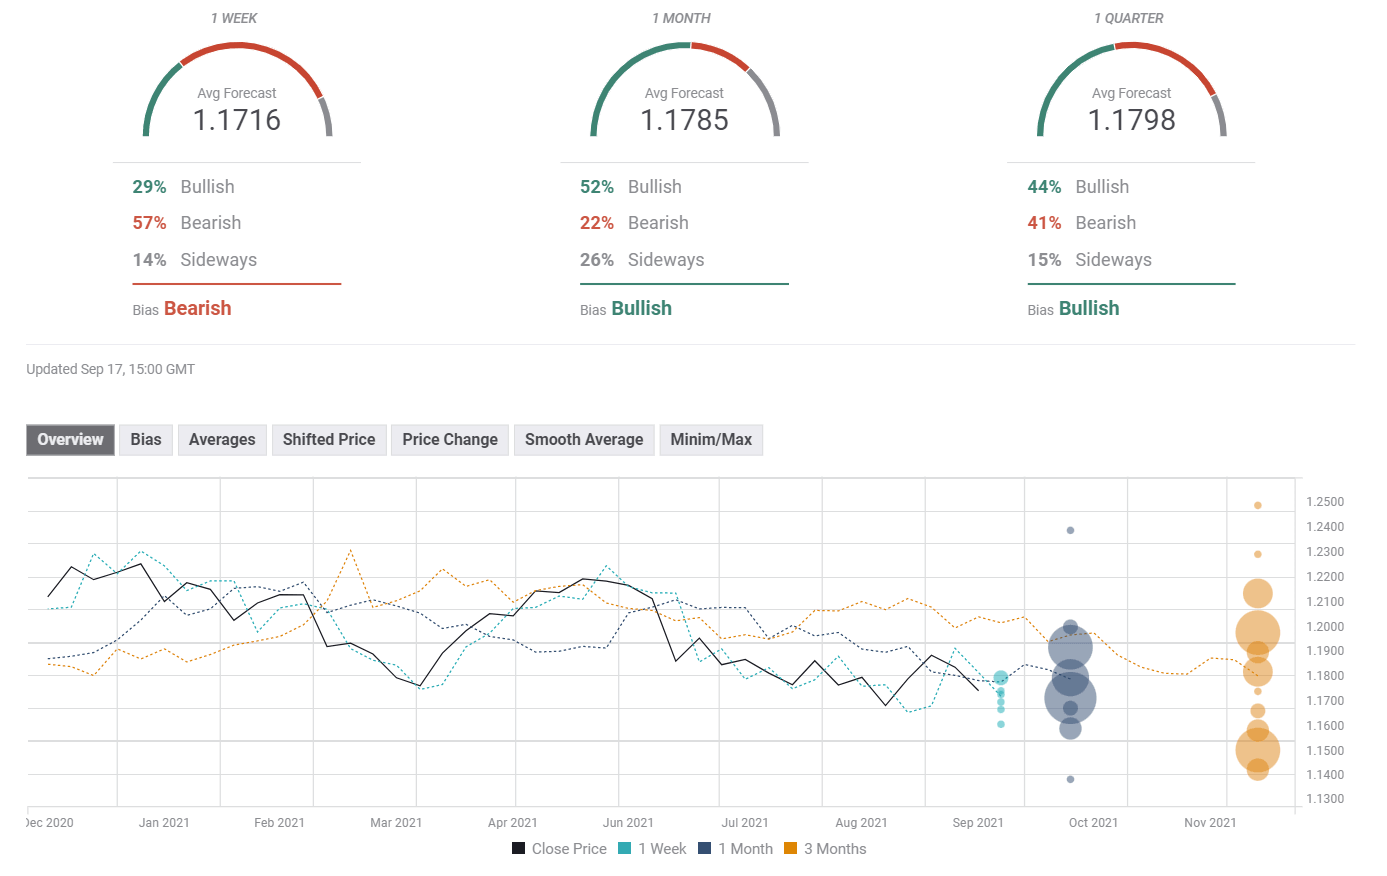Toggle the 1 Week legend item

(653, 849)
